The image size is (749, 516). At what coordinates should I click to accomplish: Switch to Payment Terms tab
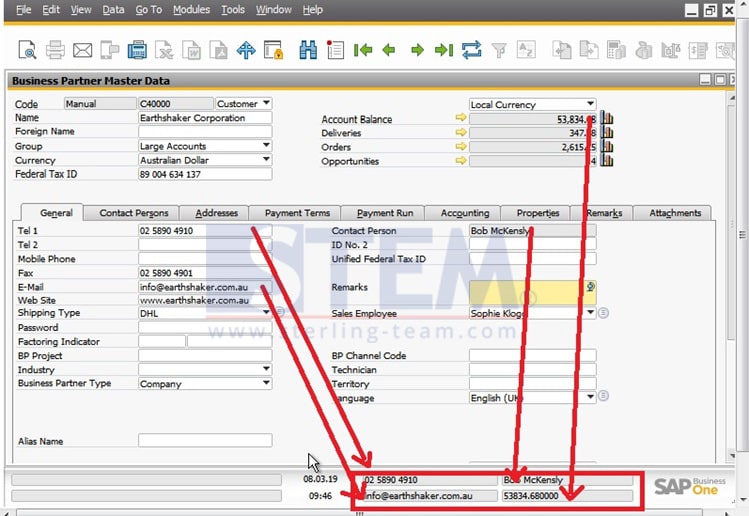(297, 213)
